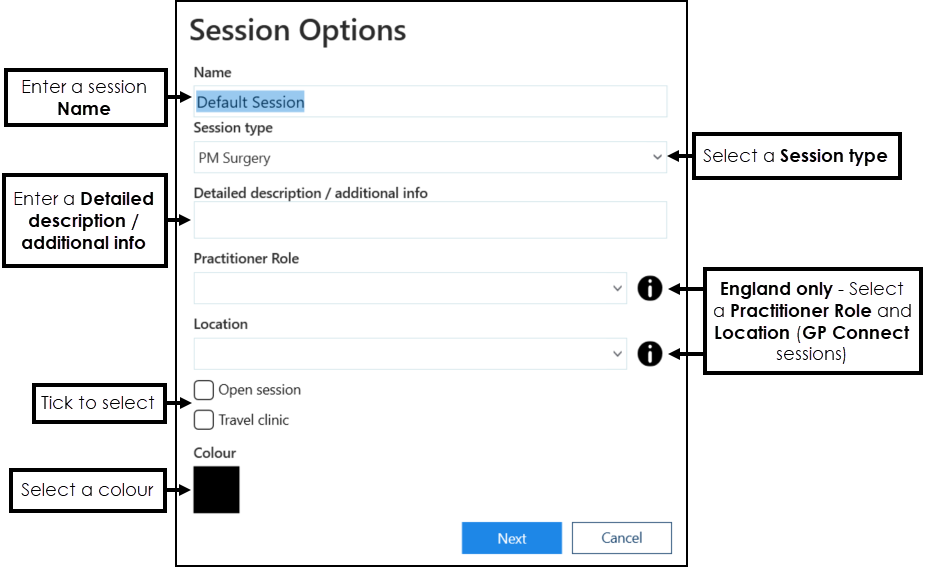Click the 'Enter a session Name' callout
This screenshot has height=567, width=925.
click(85, 98)
